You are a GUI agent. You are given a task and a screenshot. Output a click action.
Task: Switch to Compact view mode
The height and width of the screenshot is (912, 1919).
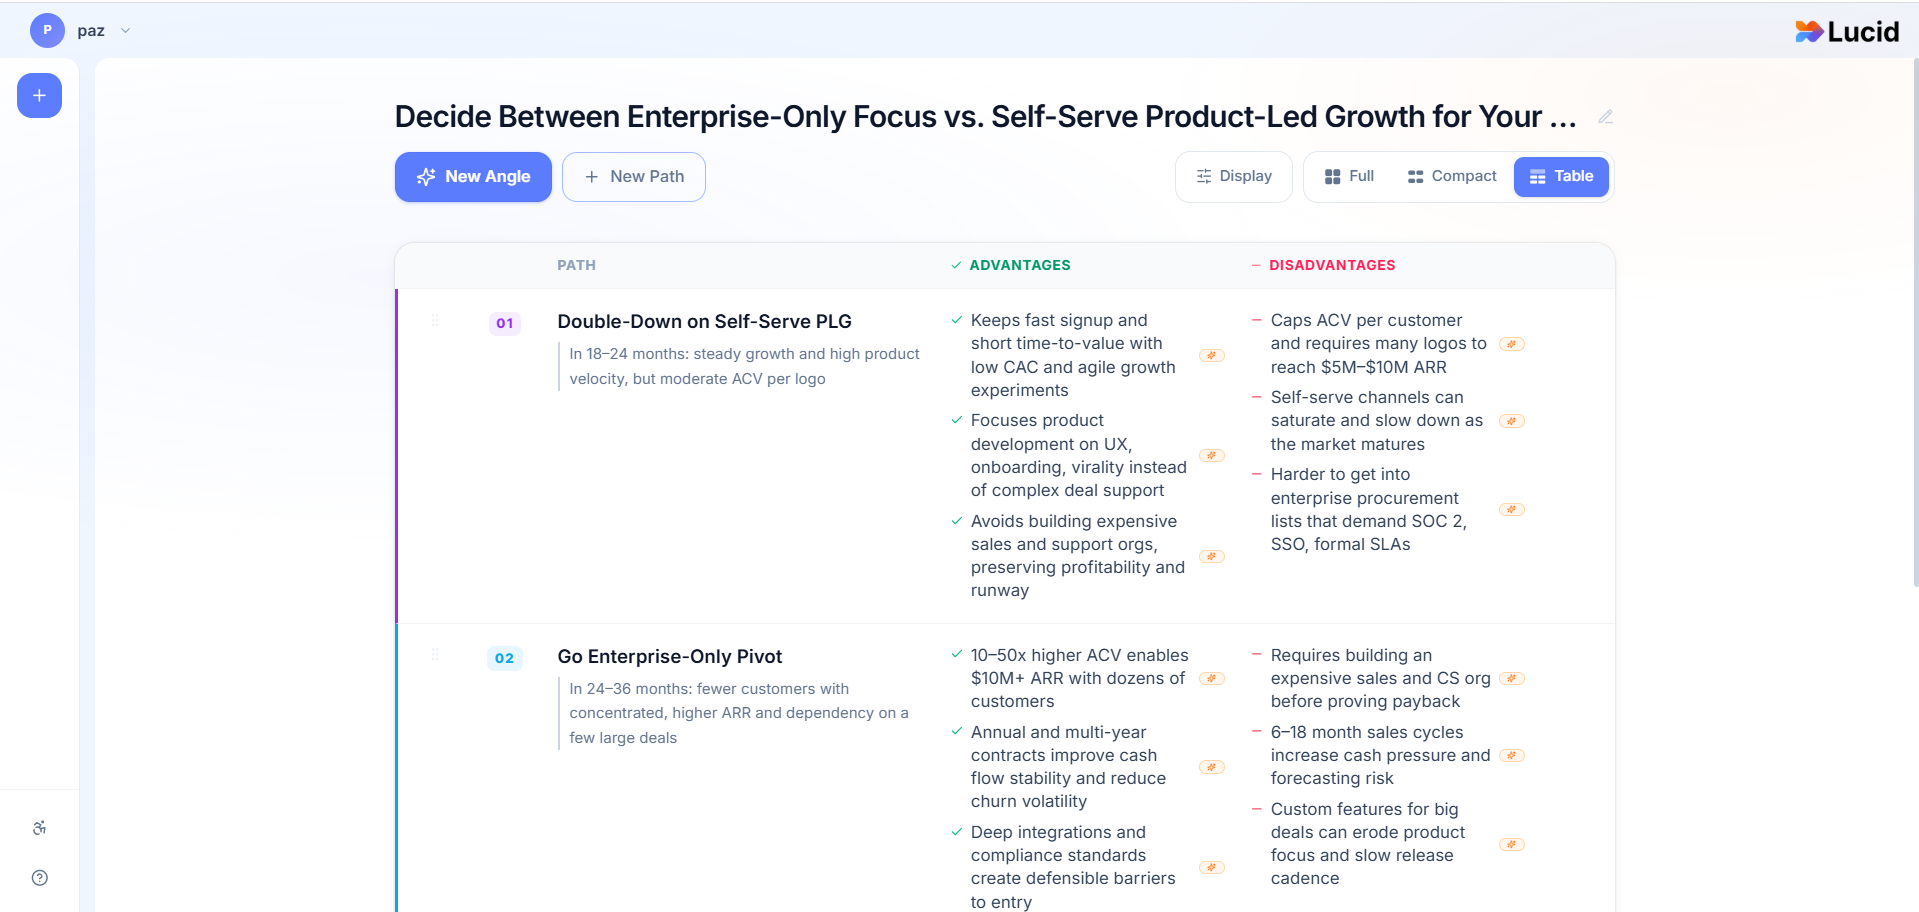tap(1452, 177)
